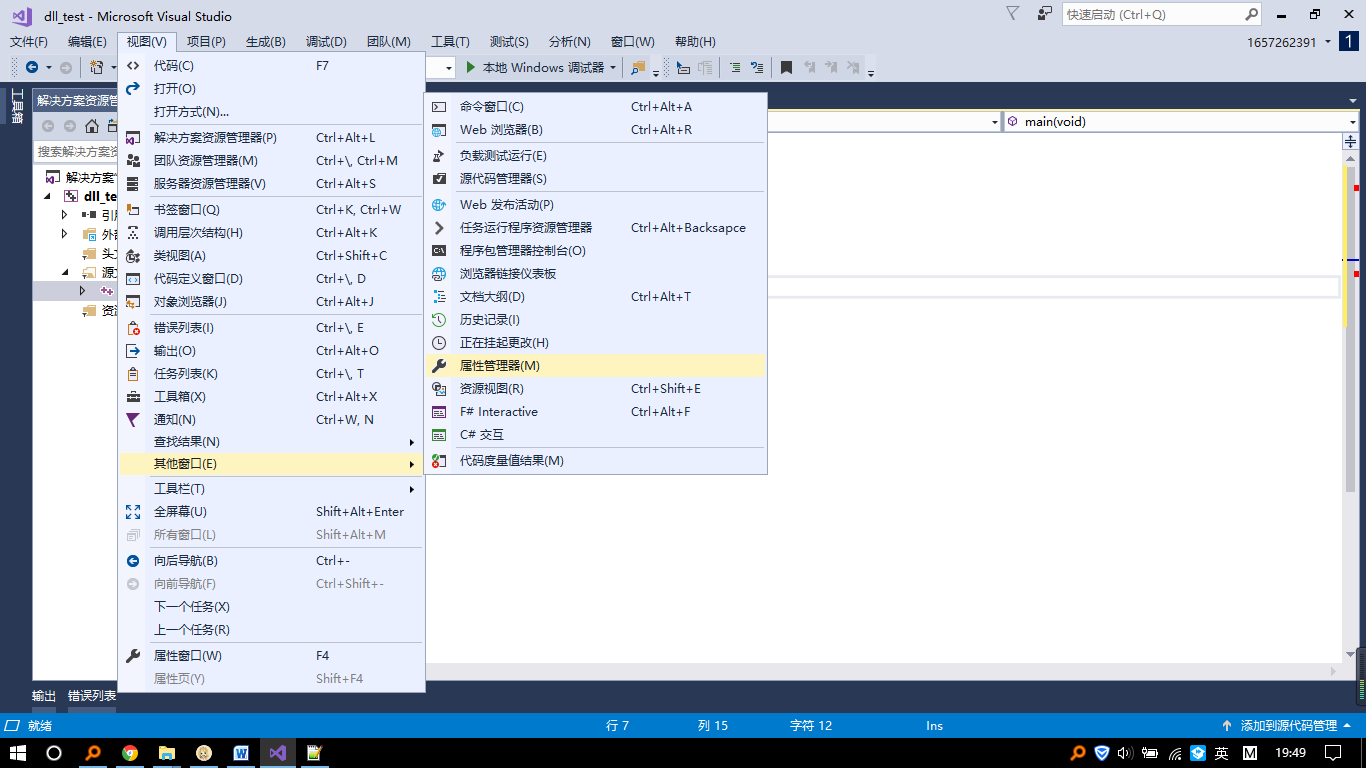Image resolution: width=1366 pixels, height=768 pixels.
Task: Click the volume icon in the system tray
Action: [x=1125, y=752]
